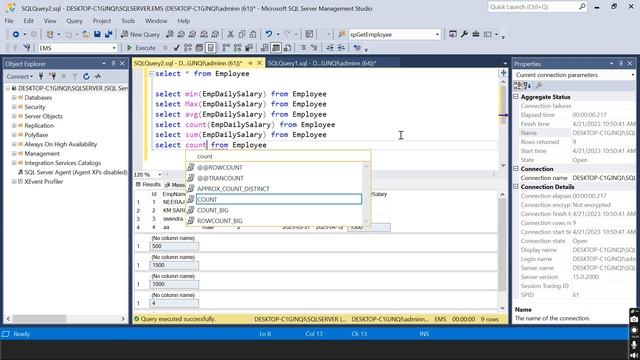Open the Help menu
Viewport: 640px width, 360px height.
(x=184, y=21)
